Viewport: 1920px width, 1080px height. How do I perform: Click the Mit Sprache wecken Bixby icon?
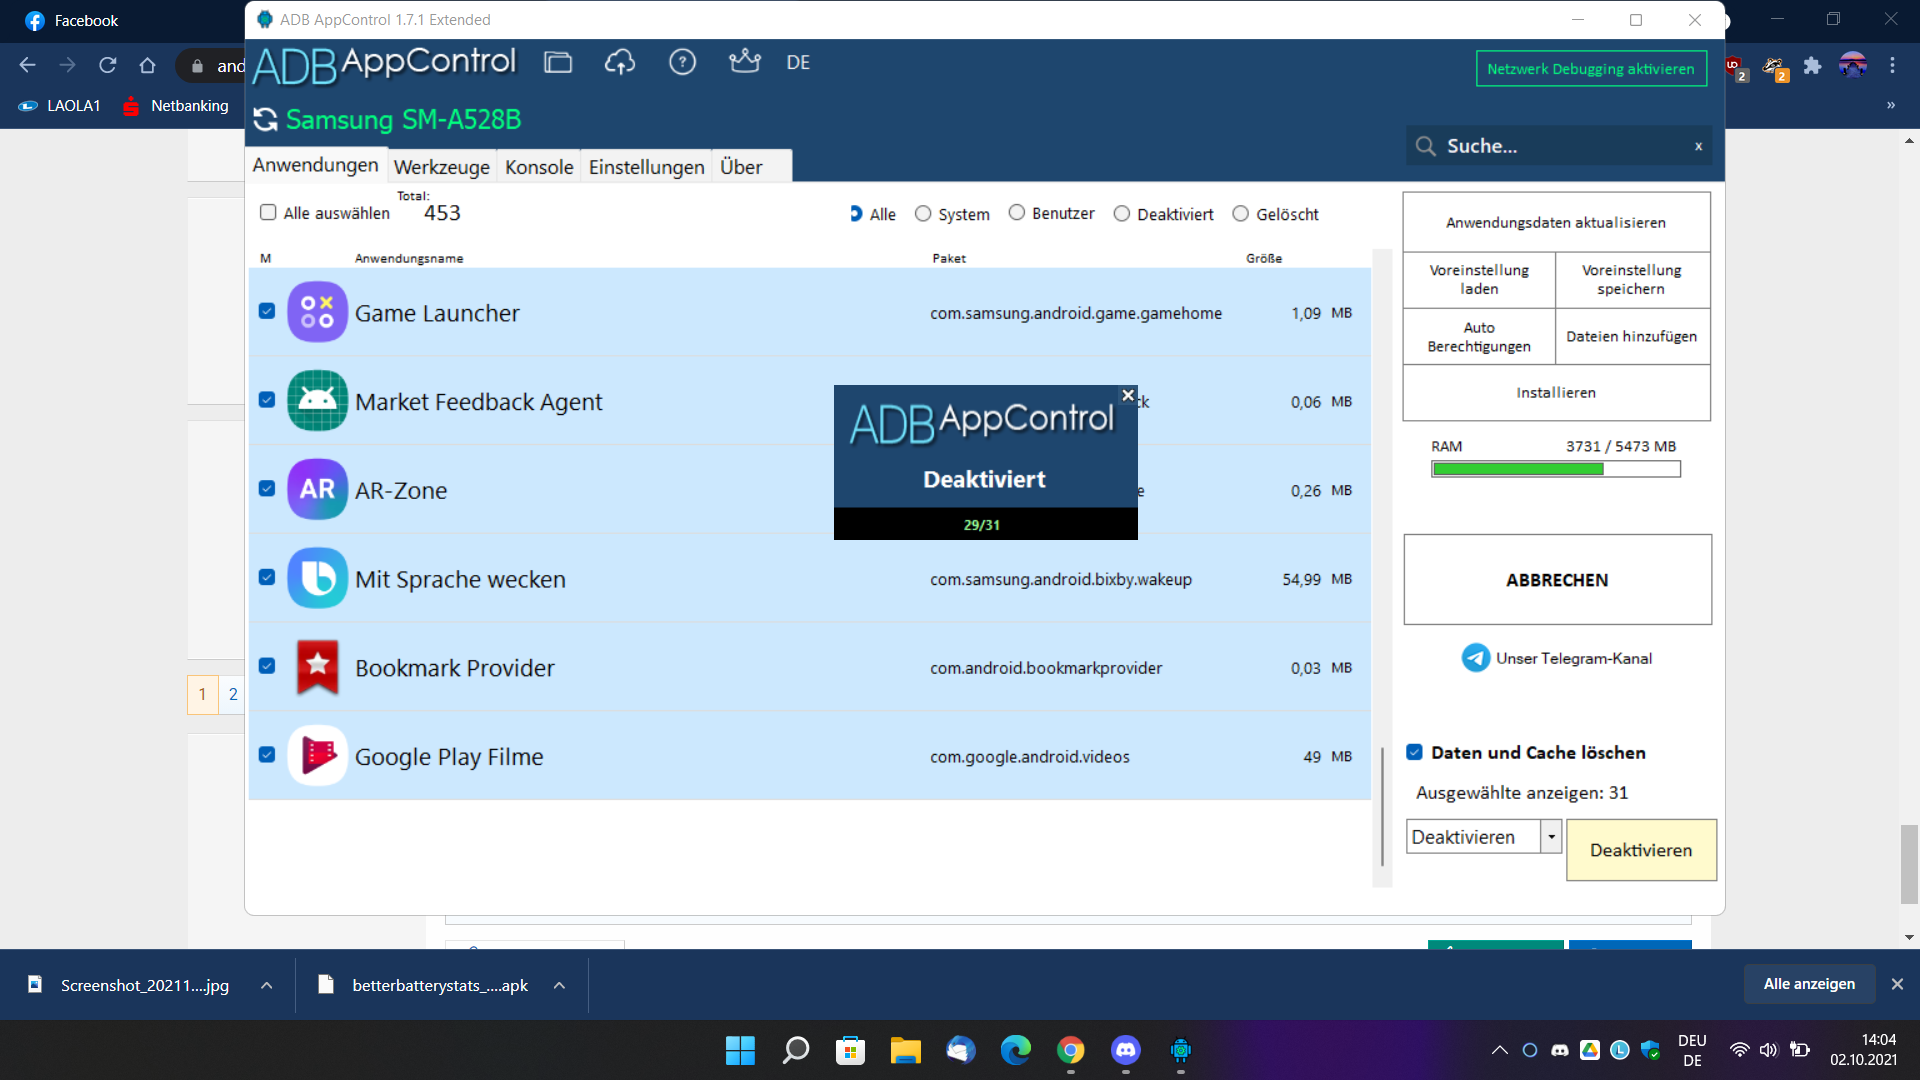click(x=317, y=578)
